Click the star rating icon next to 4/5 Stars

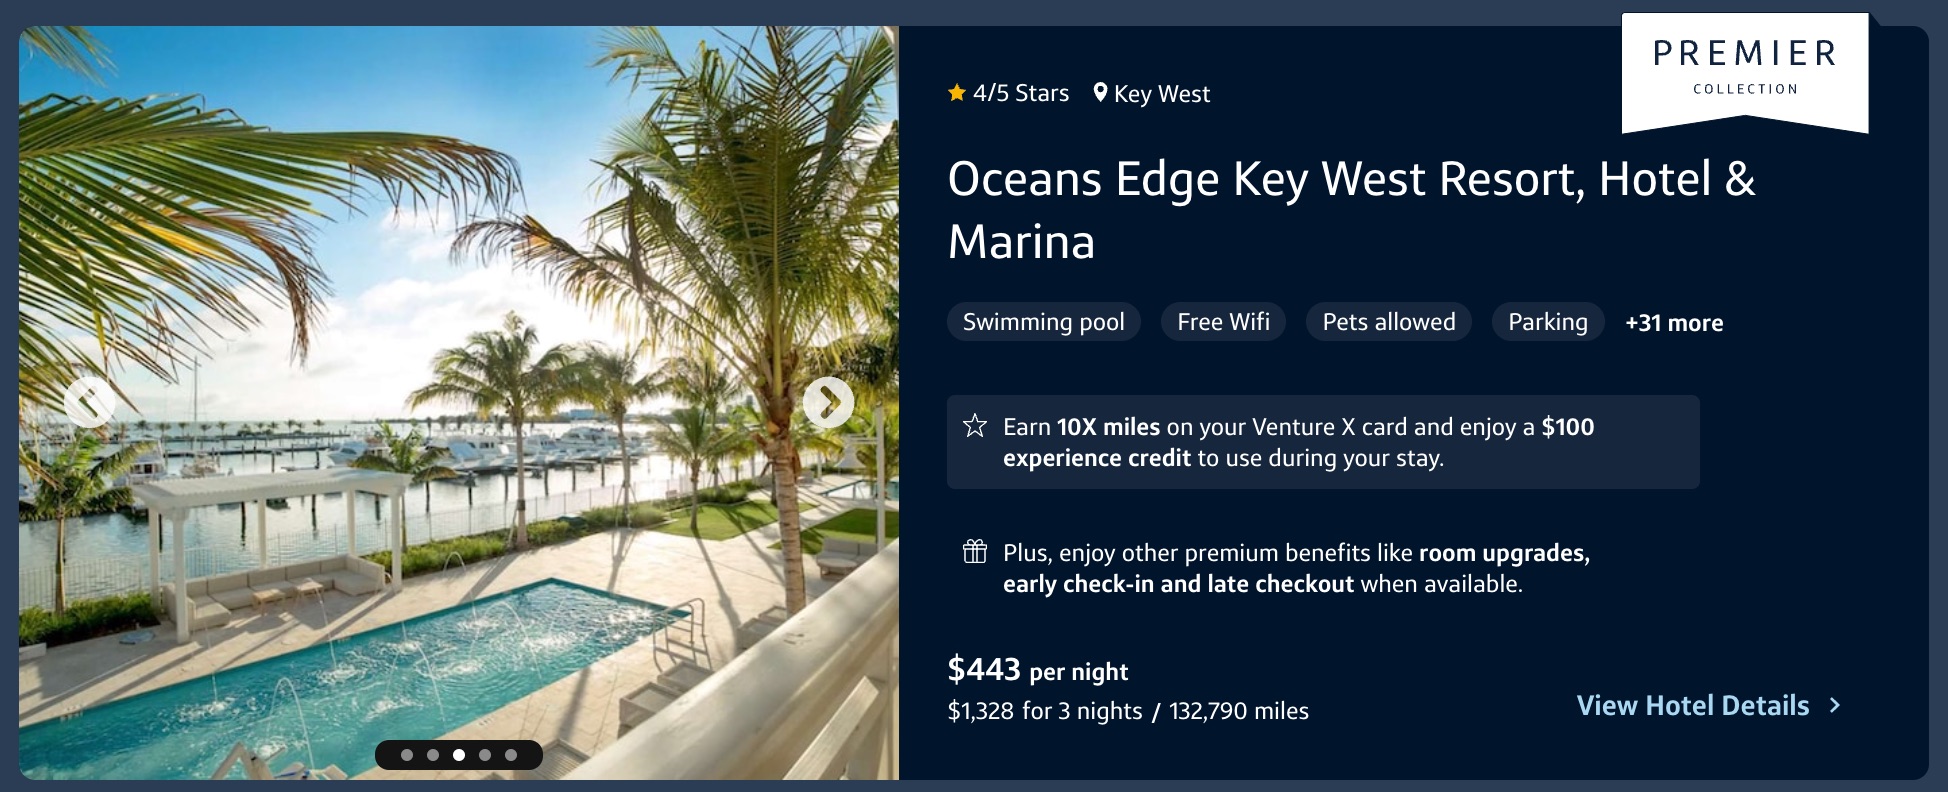pos(956,93)
